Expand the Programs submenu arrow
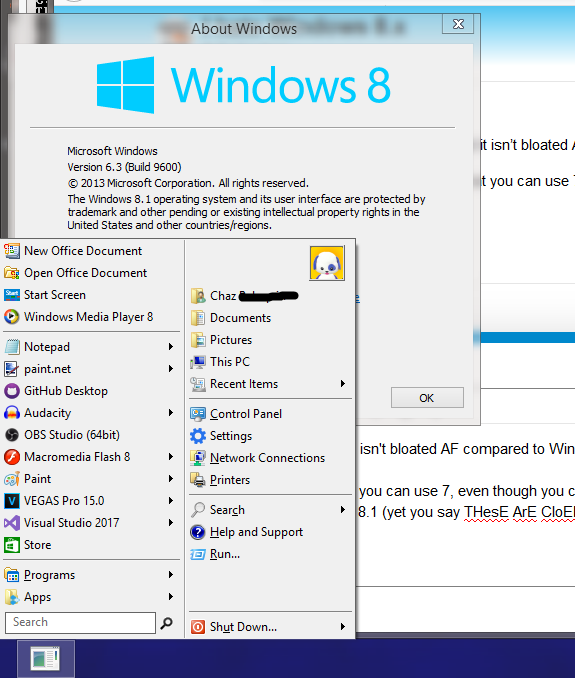Image resolution: width=575 pixels, height=678 pixels. tap(171, 575)
